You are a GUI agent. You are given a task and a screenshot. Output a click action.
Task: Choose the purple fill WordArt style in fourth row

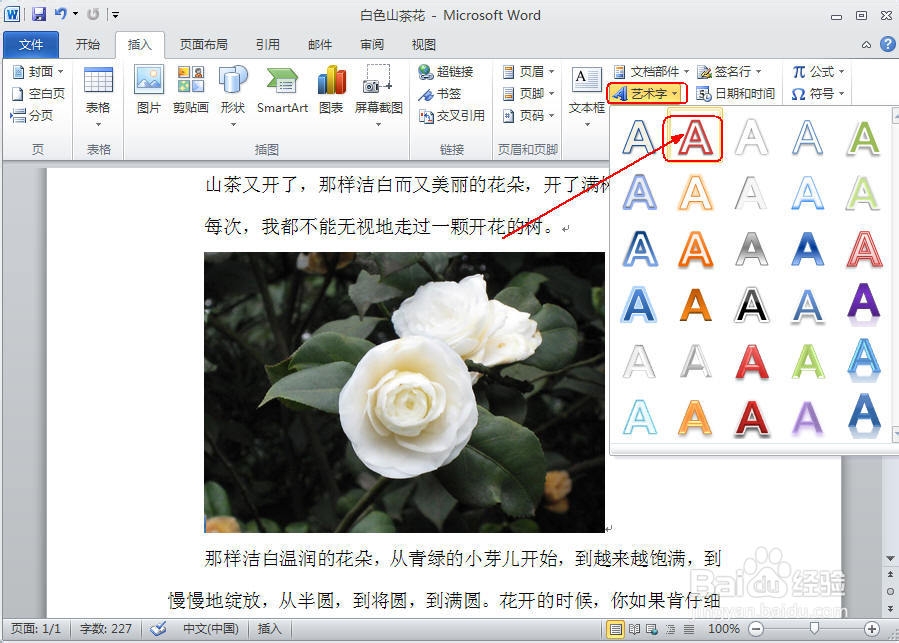pos(863,305)
